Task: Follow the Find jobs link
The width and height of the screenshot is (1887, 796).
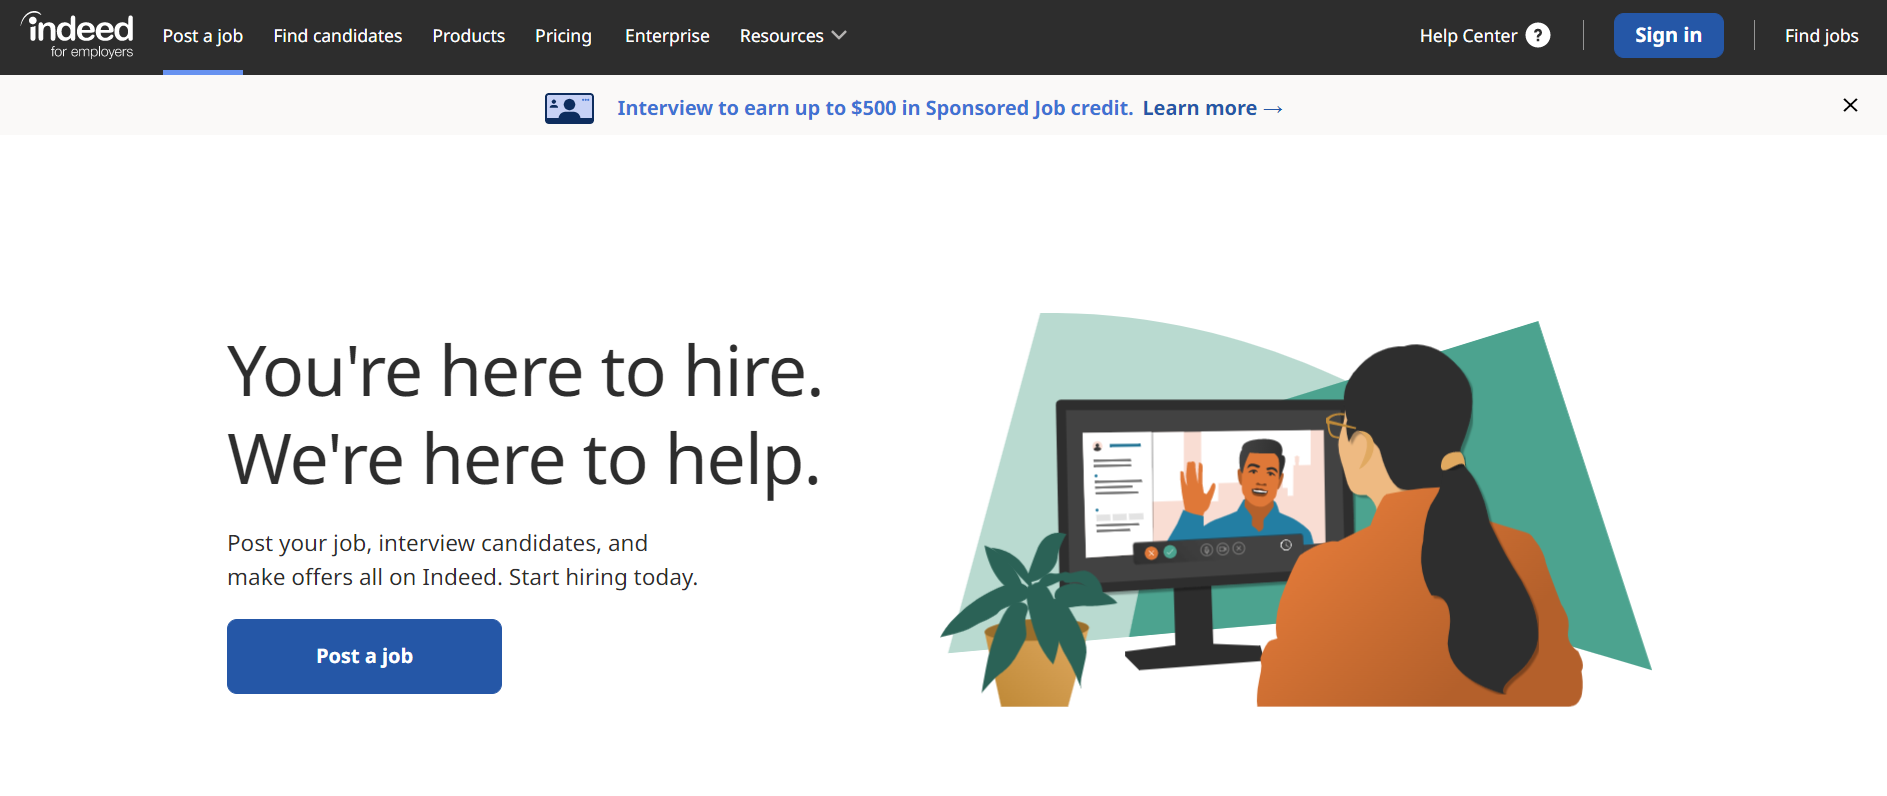Action: pos(1821,36)
